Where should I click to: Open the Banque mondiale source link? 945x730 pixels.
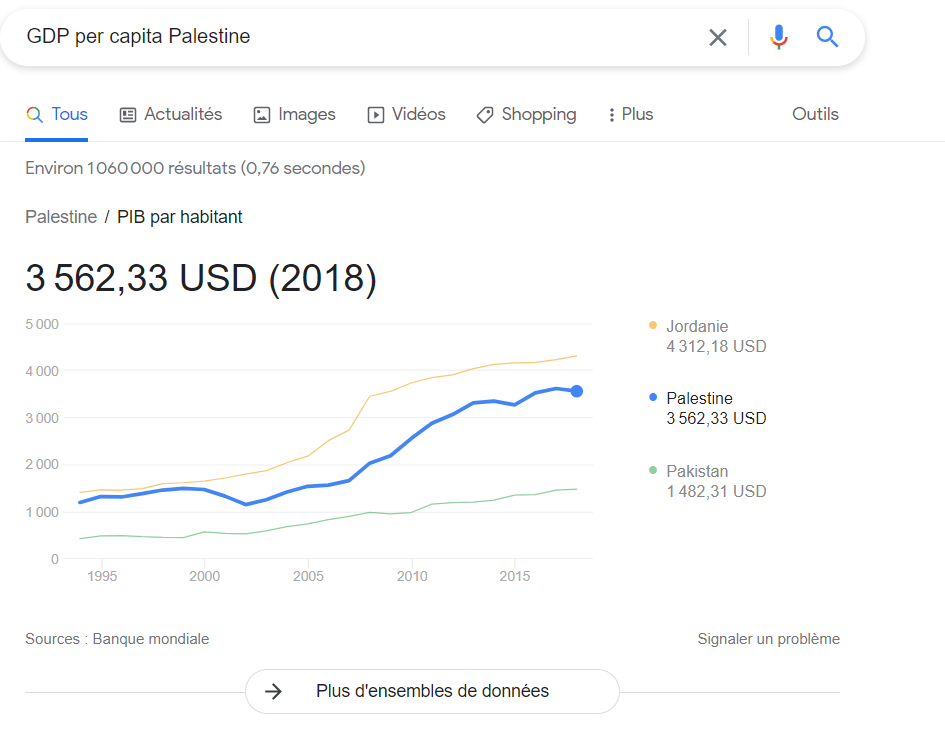point(151,639)
